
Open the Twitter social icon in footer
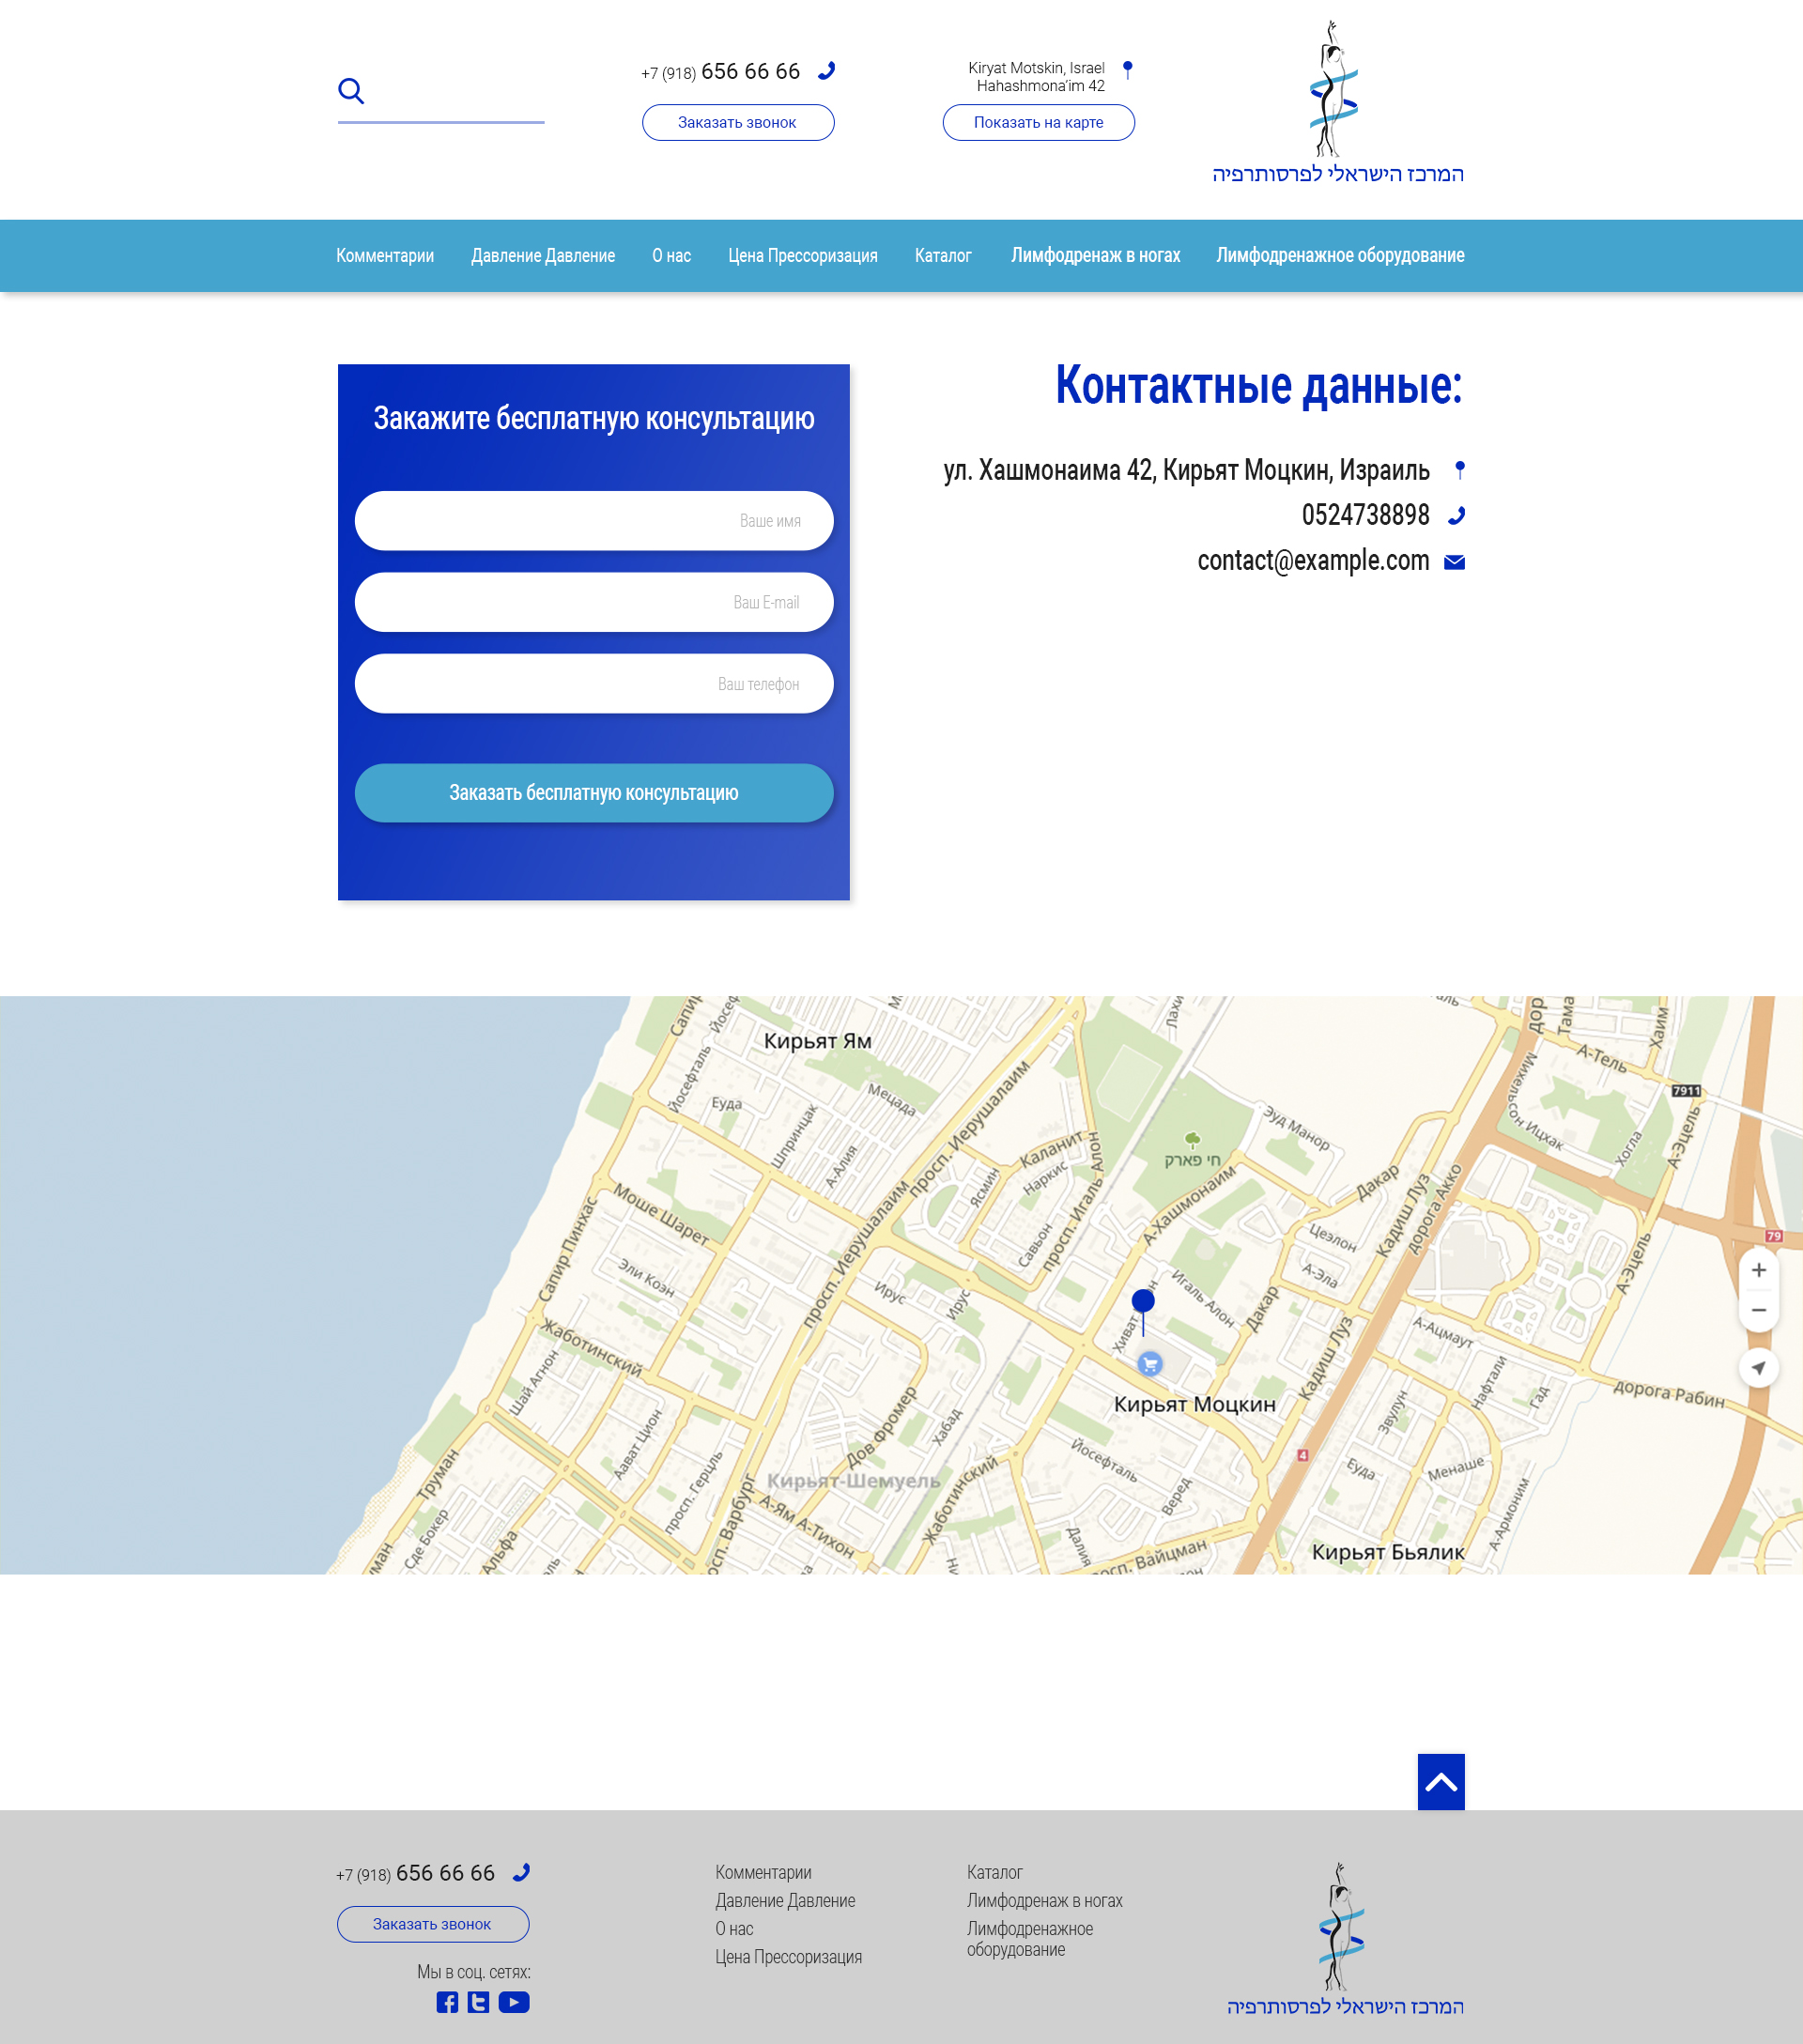[x=479, y=2002]
